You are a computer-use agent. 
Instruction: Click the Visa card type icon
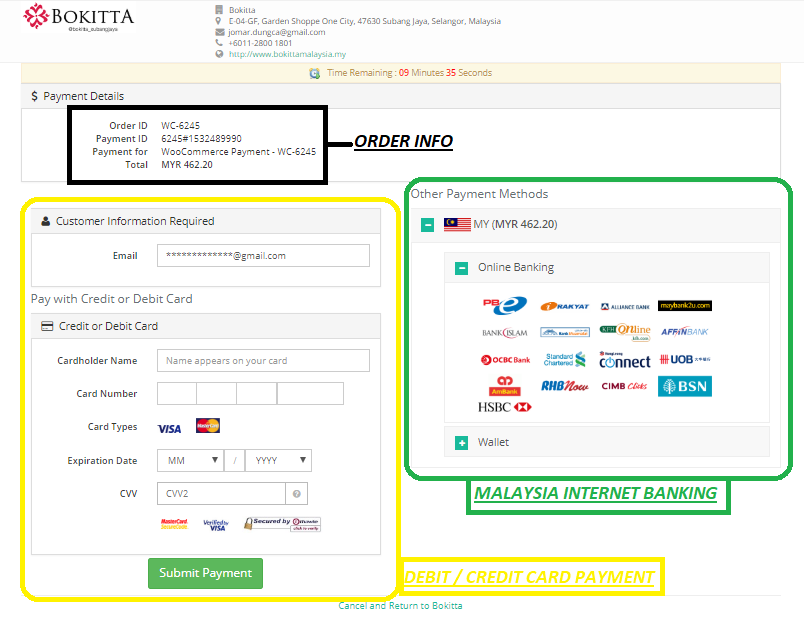[x=169, y=429]
